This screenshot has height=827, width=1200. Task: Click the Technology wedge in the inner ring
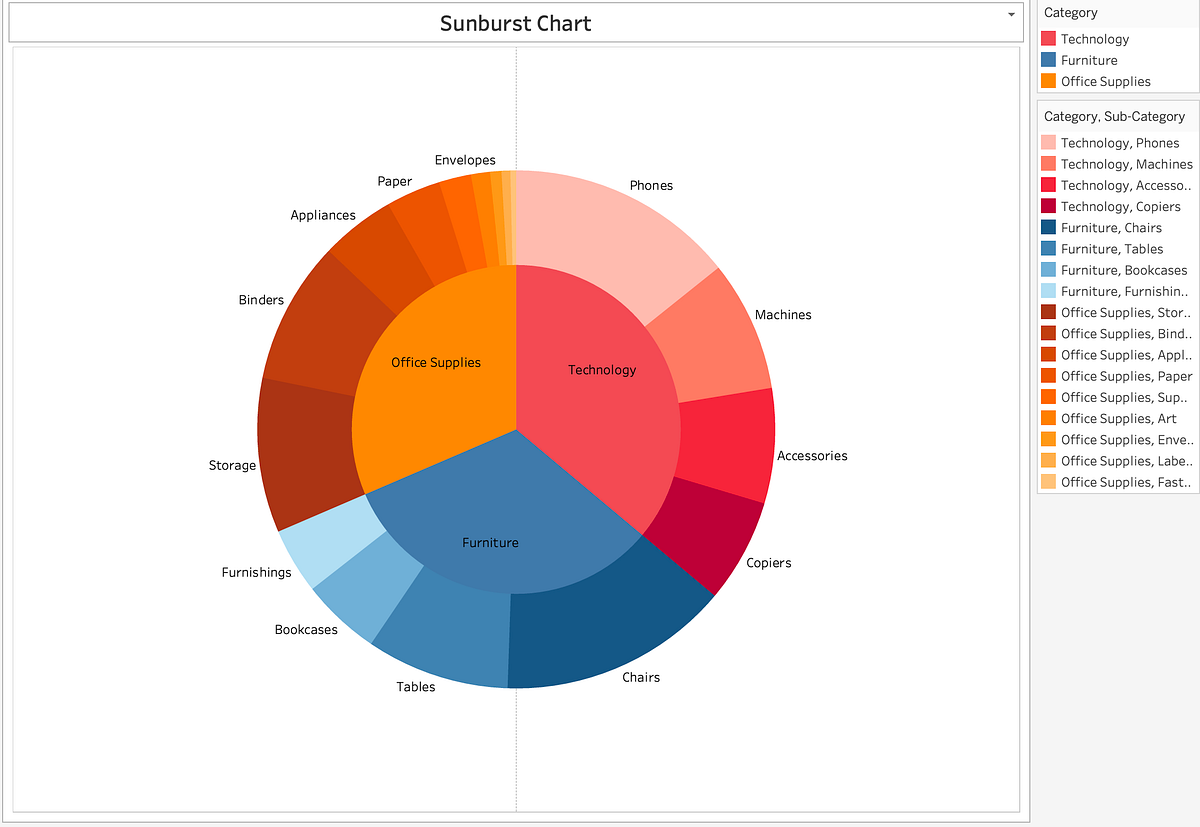tap(600, 370)
